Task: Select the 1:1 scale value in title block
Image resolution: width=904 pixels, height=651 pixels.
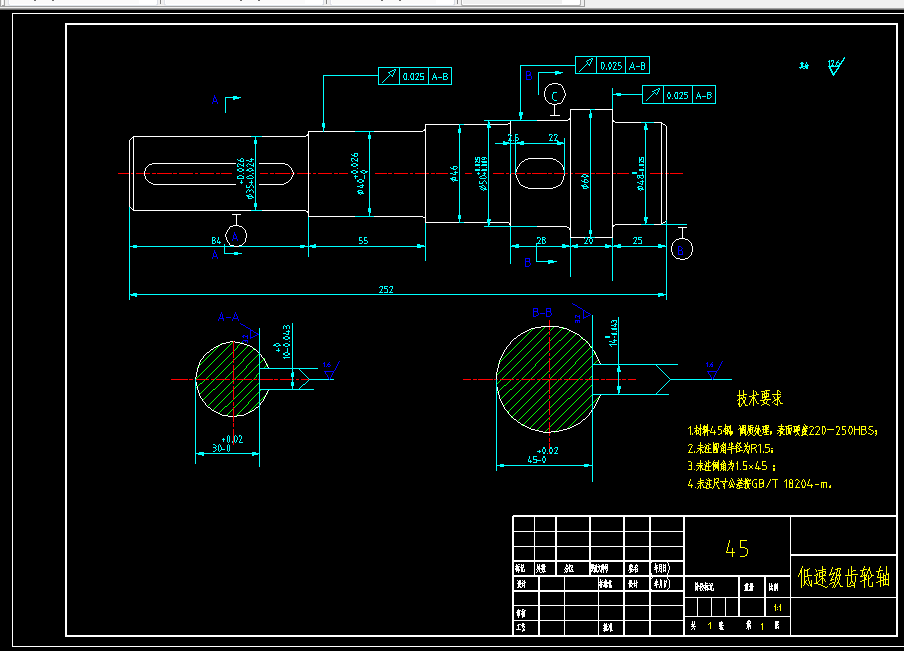Action: (x=777, y=607)
